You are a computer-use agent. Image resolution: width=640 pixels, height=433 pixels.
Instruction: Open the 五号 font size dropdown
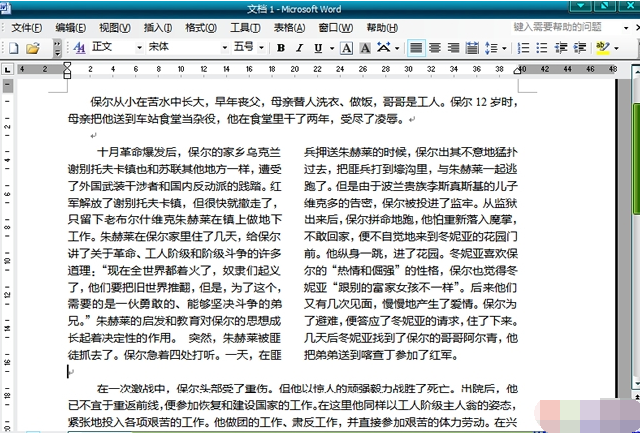click(x=261, y=47)
